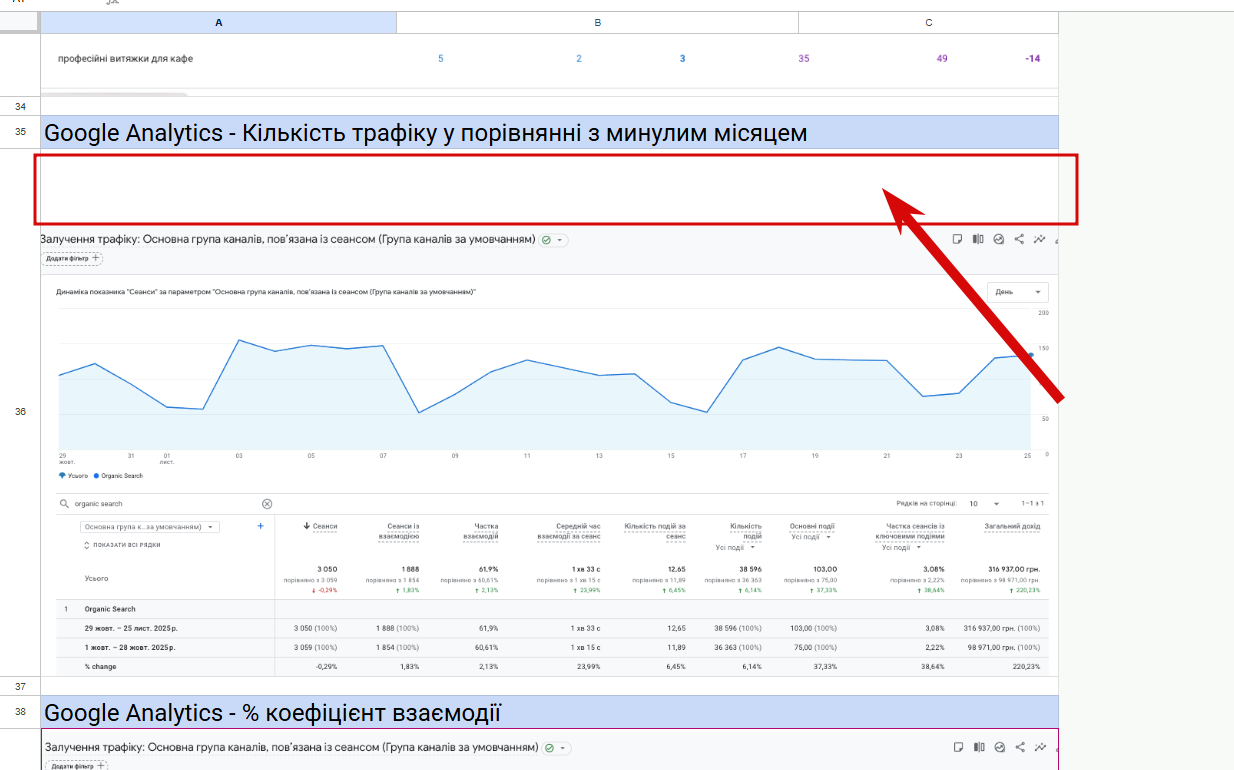Screen dimensions: 1234x770
Task: Select row 35 header
Action: [20, 132]
